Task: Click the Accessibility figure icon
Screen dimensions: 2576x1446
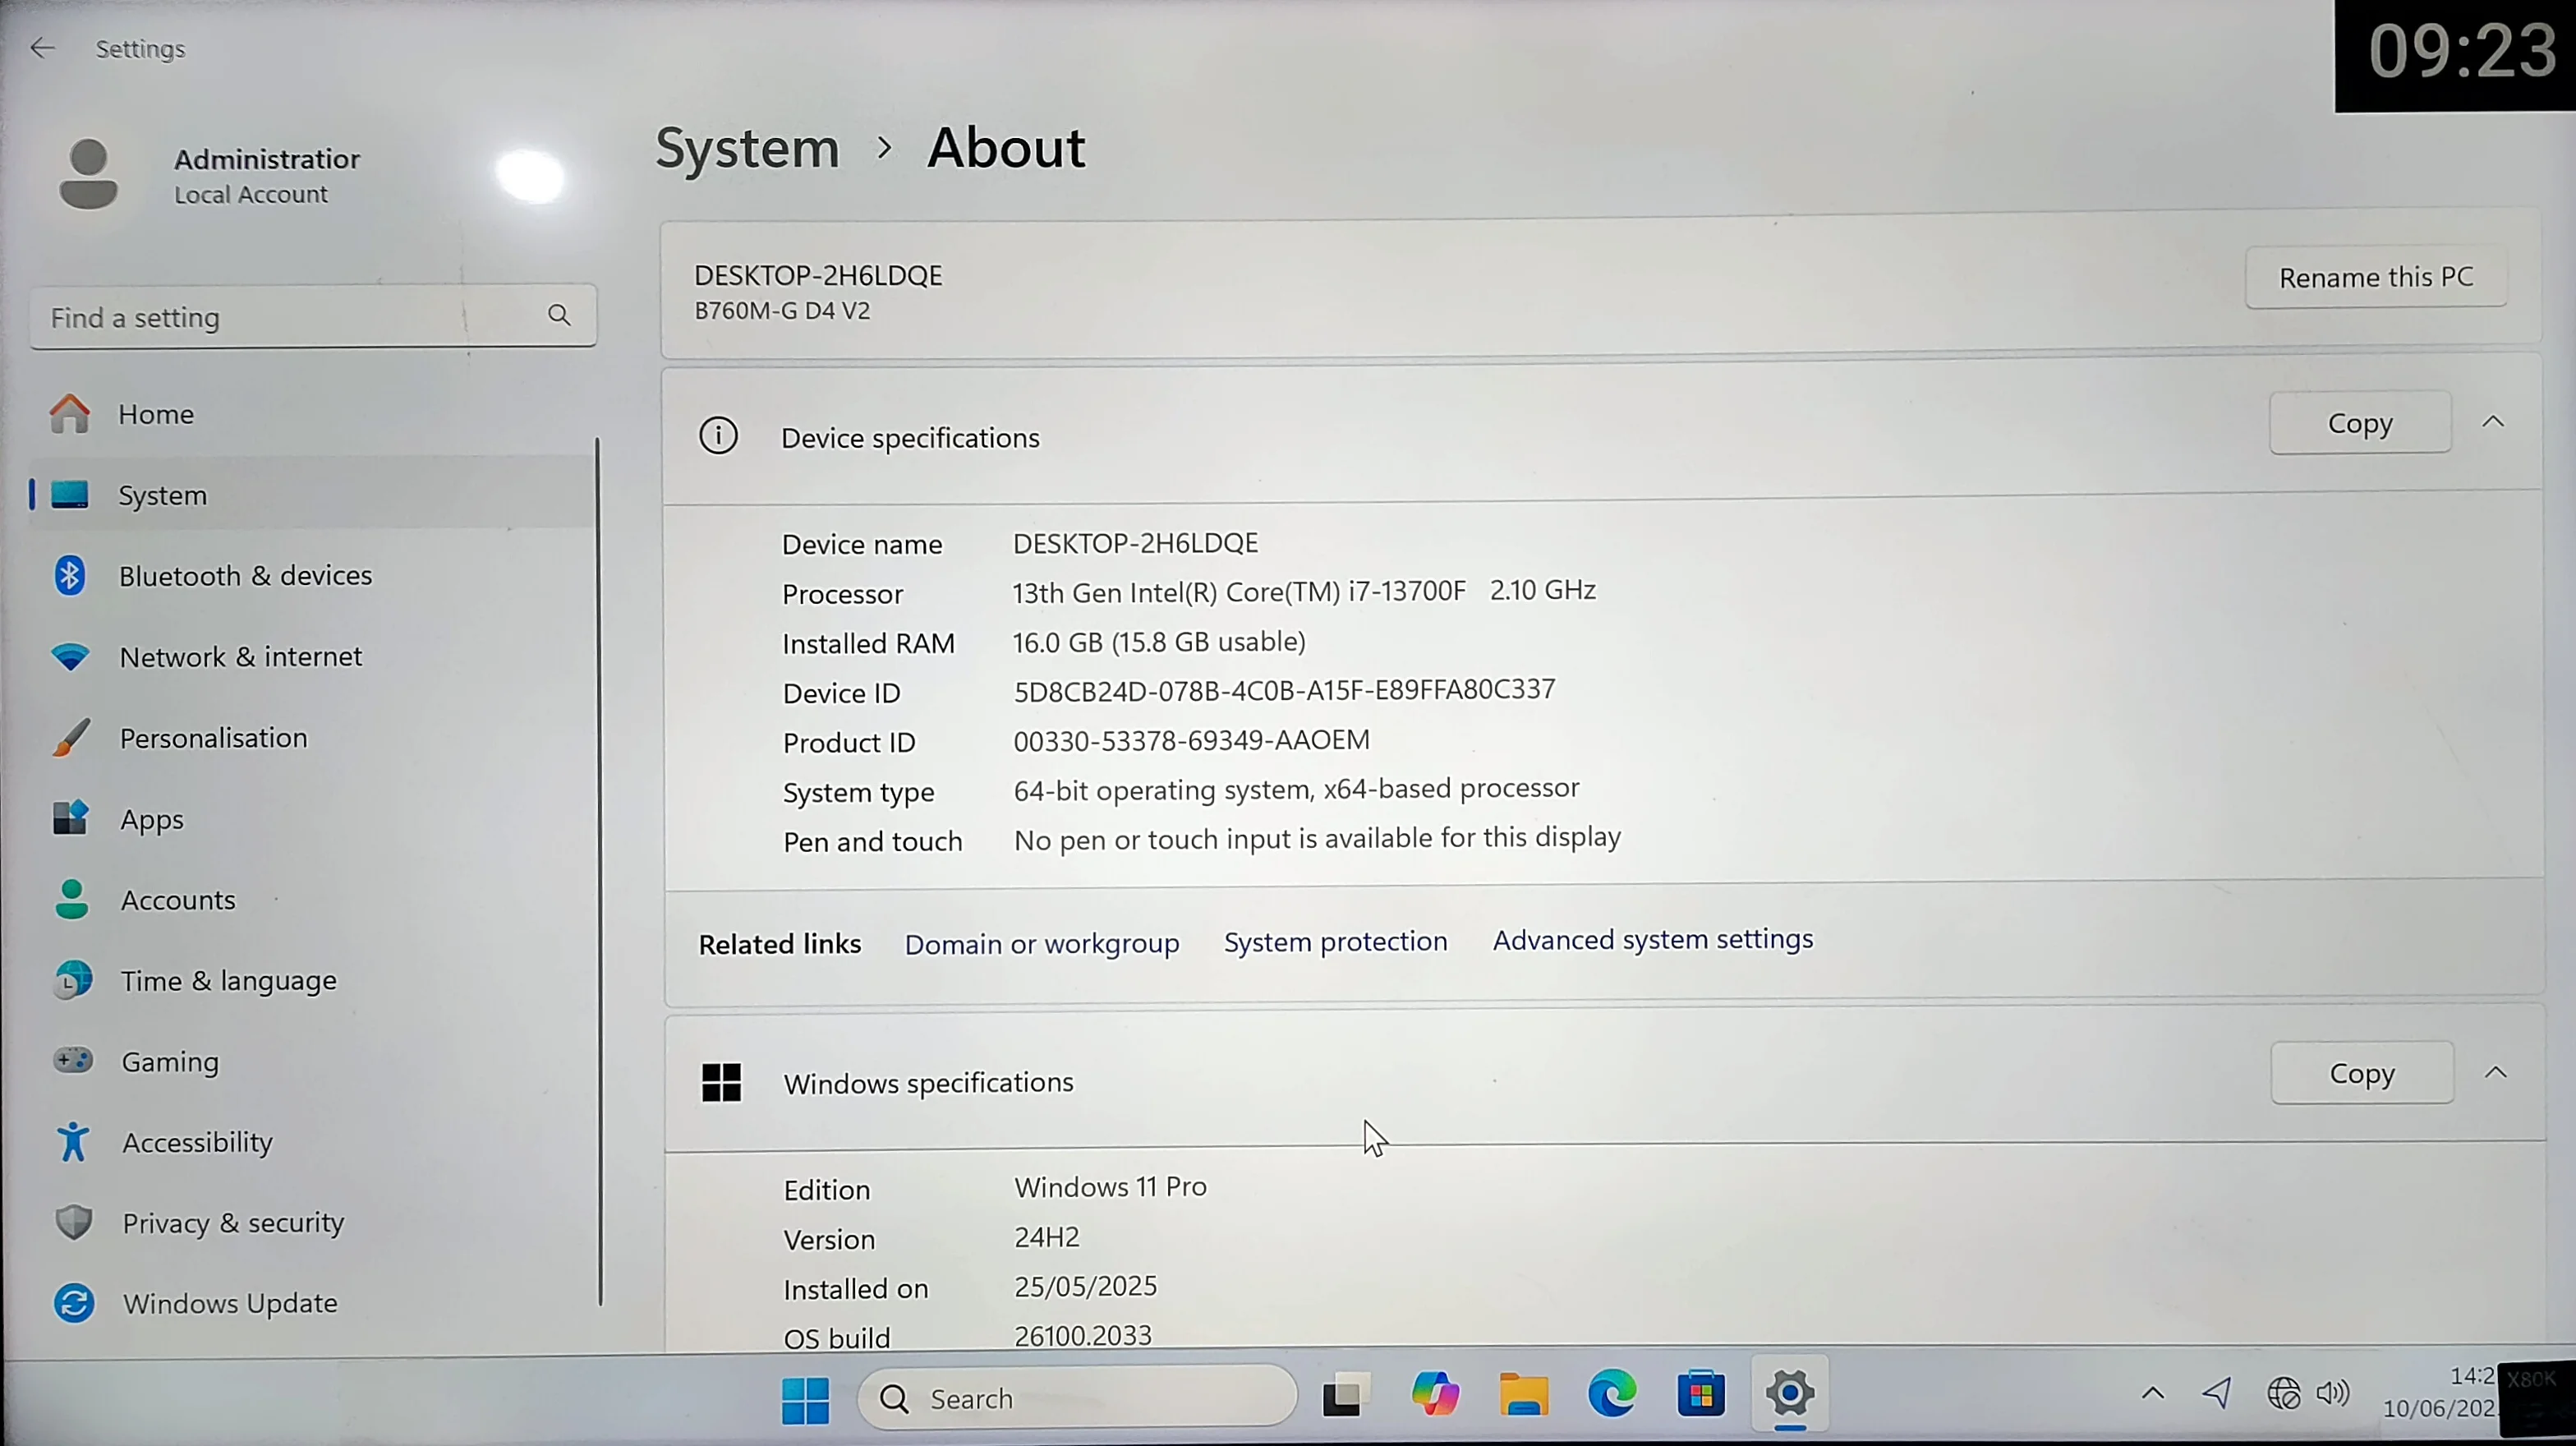Action: coord(73,1141)
